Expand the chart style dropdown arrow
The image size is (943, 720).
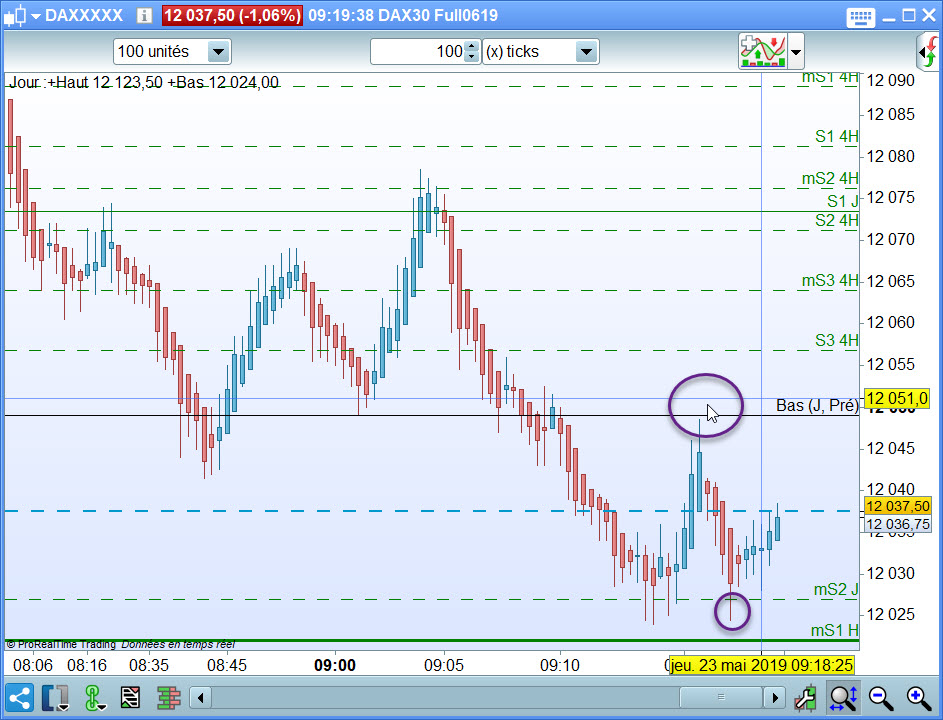point(35,16)
